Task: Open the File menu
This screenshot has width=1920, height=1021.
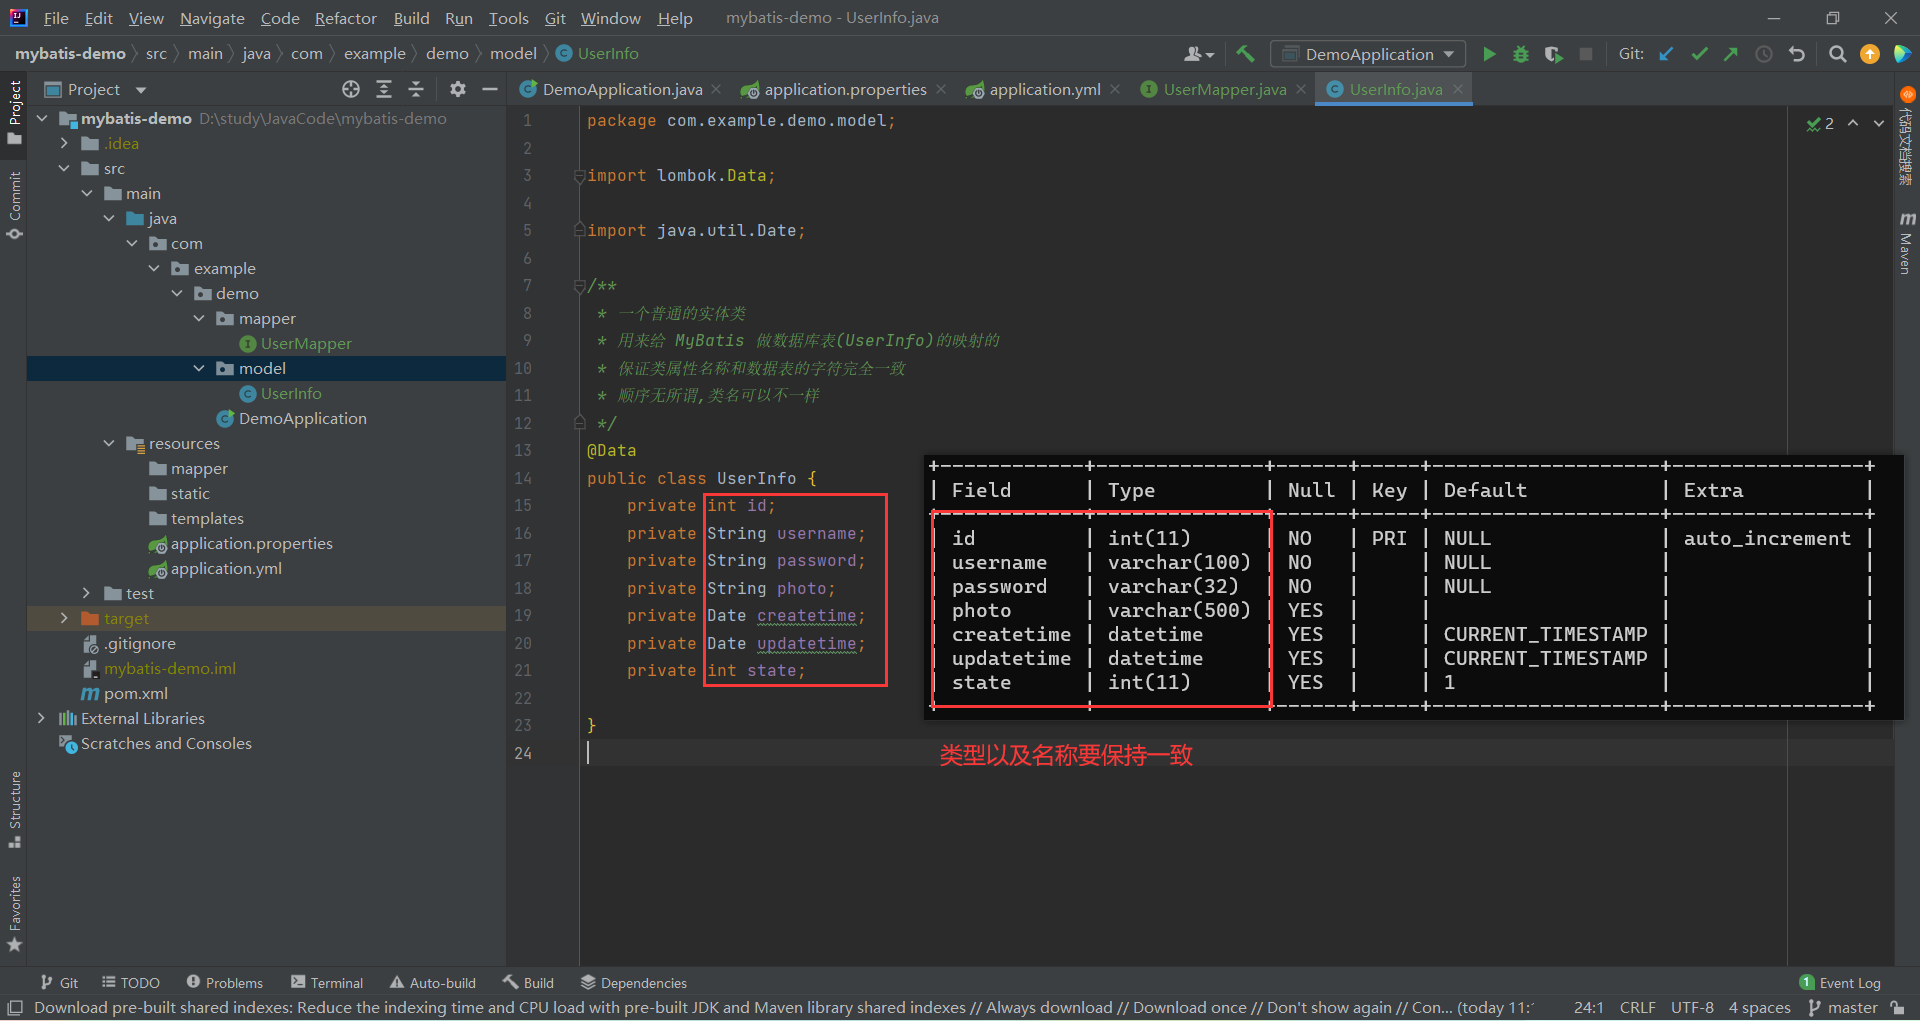Action: point(56,18)
